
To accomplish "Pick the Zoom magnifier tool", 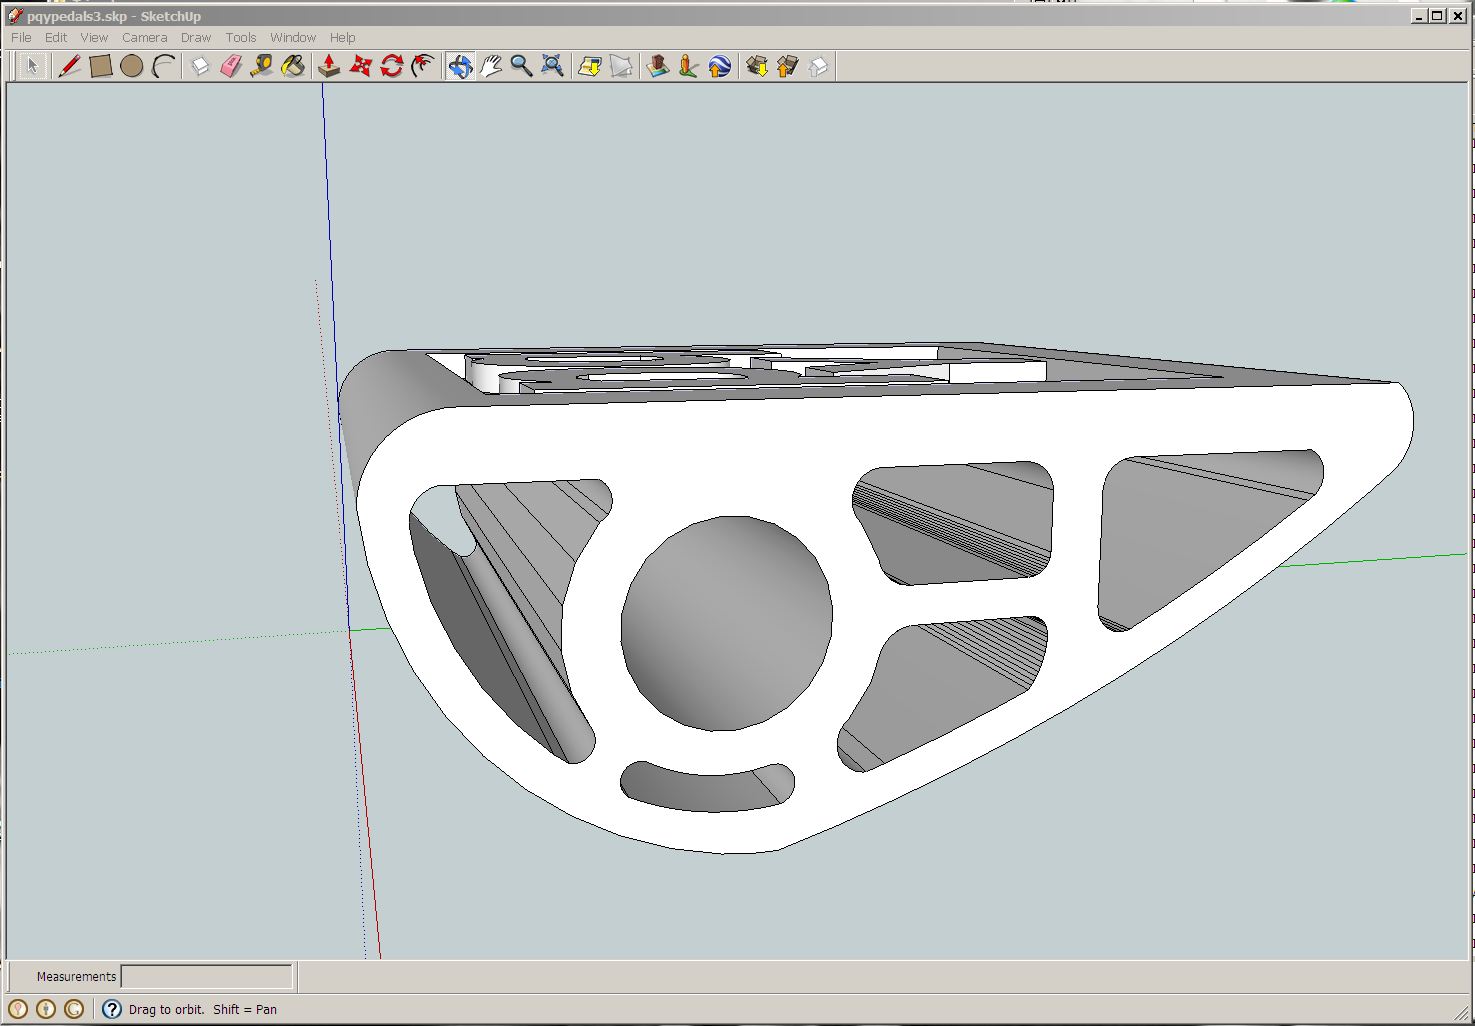I will tap(521, 66).
